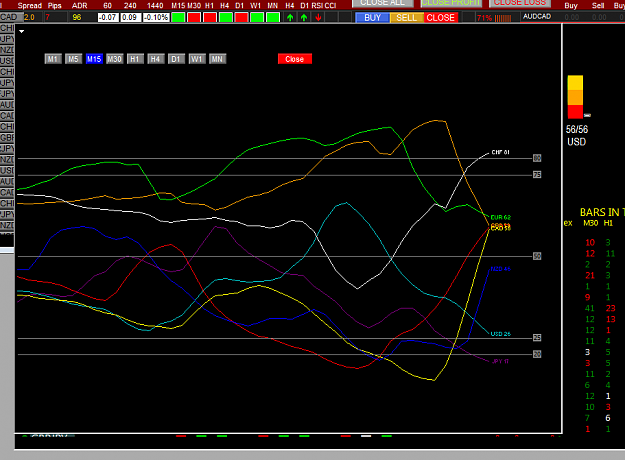Click the CLOSE LOSS button

click(520, 3)
